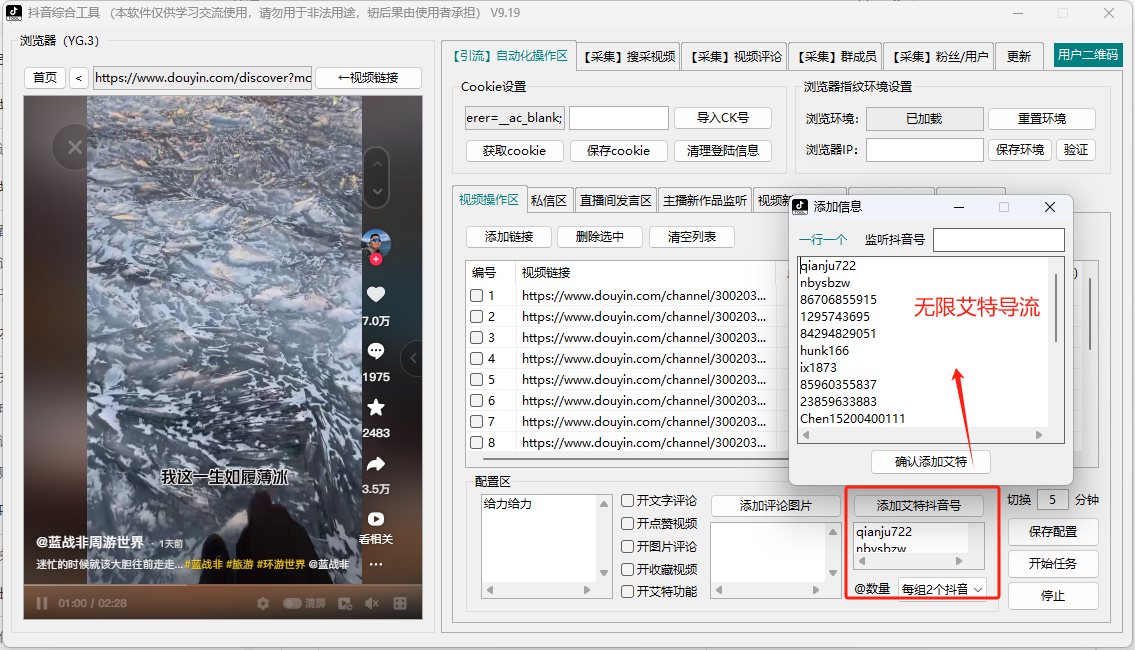
Task: Mute the video with the speaker icon
Action: coord(371,603)
